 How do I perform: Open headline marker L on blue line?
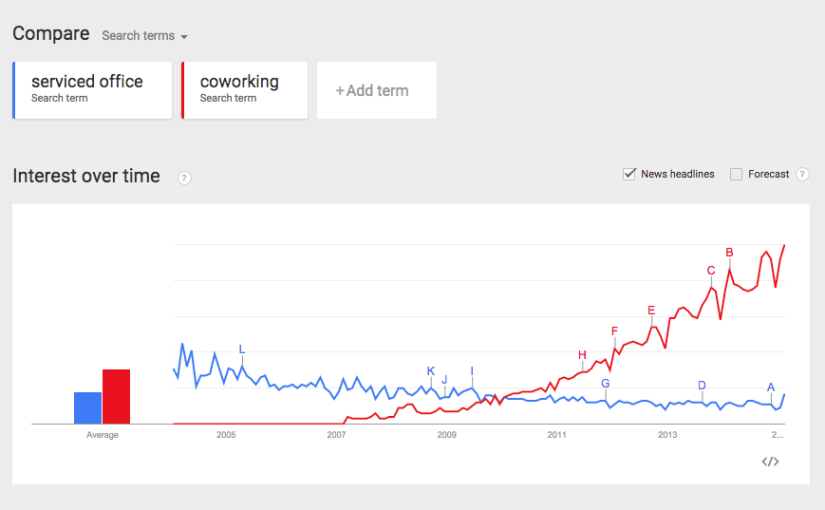click(x=241, y=349)
